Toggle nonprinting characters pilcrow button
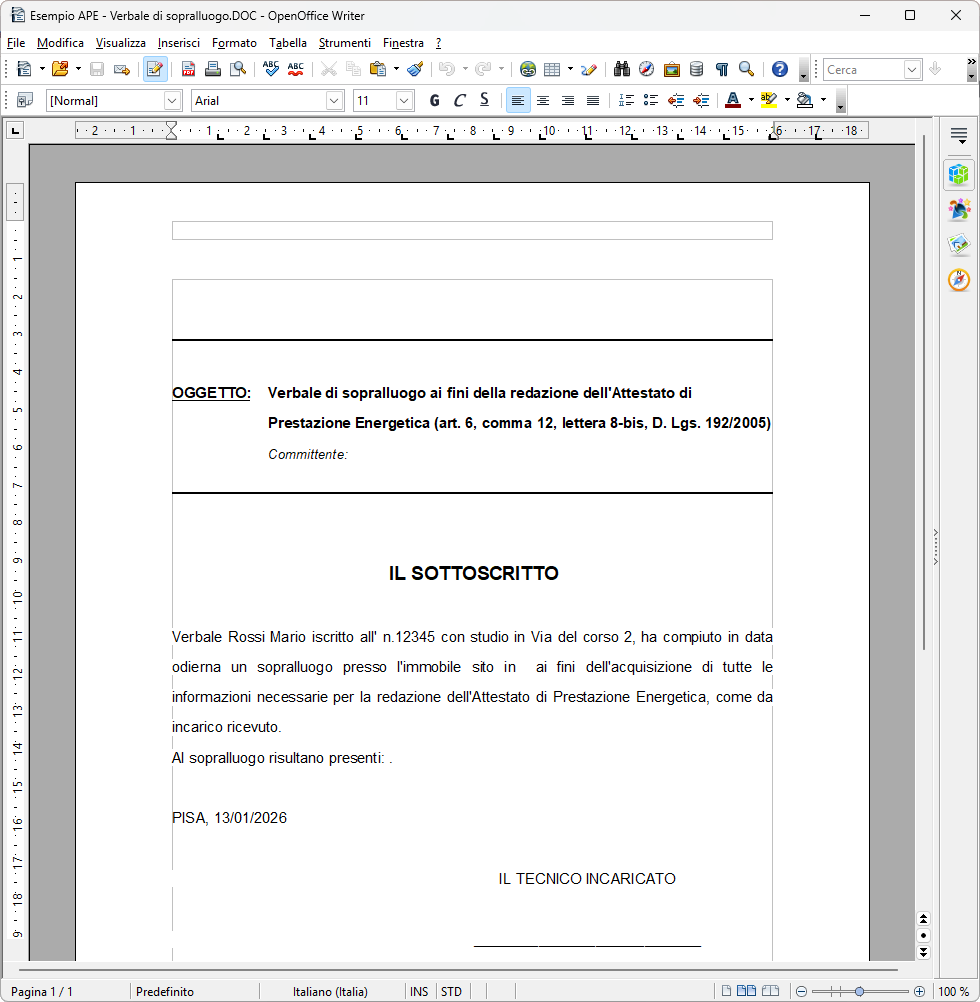Screen dimensions: 980x1002 point(721,69)
